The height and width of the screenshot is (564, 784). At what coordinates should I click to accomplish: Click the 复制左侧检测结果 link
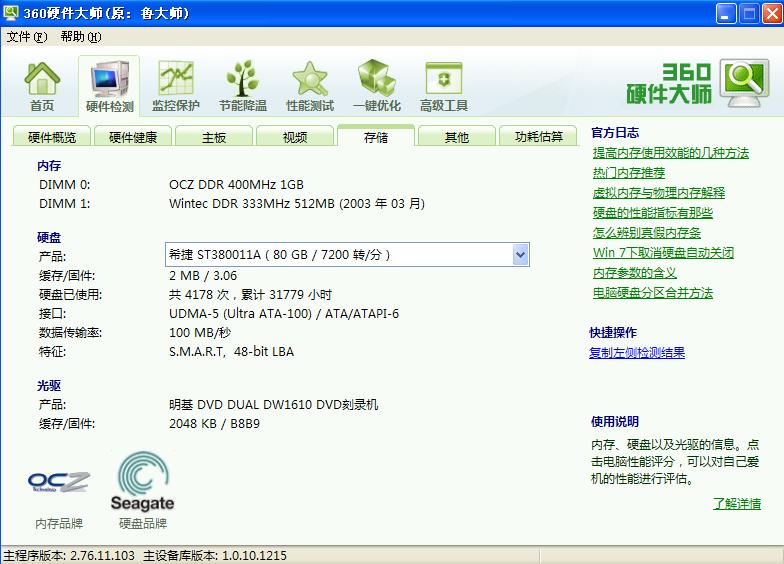637,353
